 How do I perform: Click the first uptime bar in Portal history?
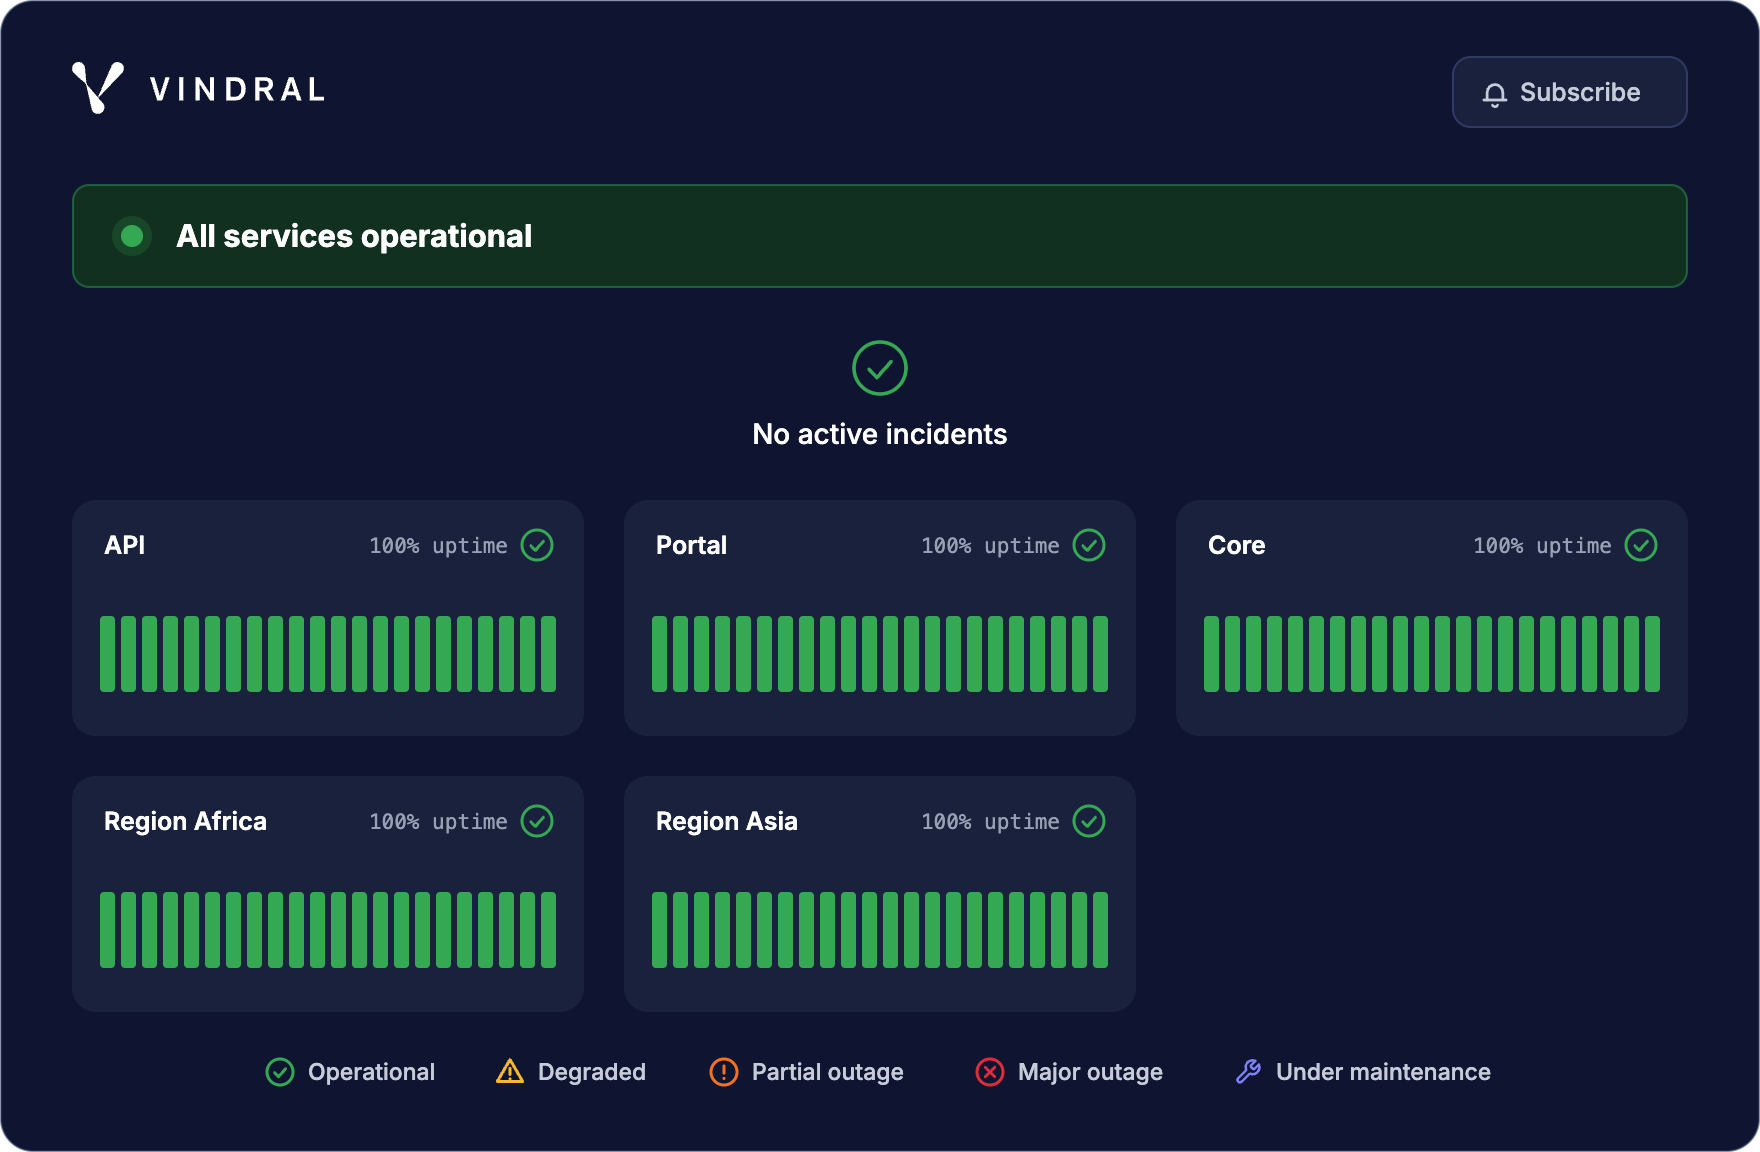click(x=659, y=654)
